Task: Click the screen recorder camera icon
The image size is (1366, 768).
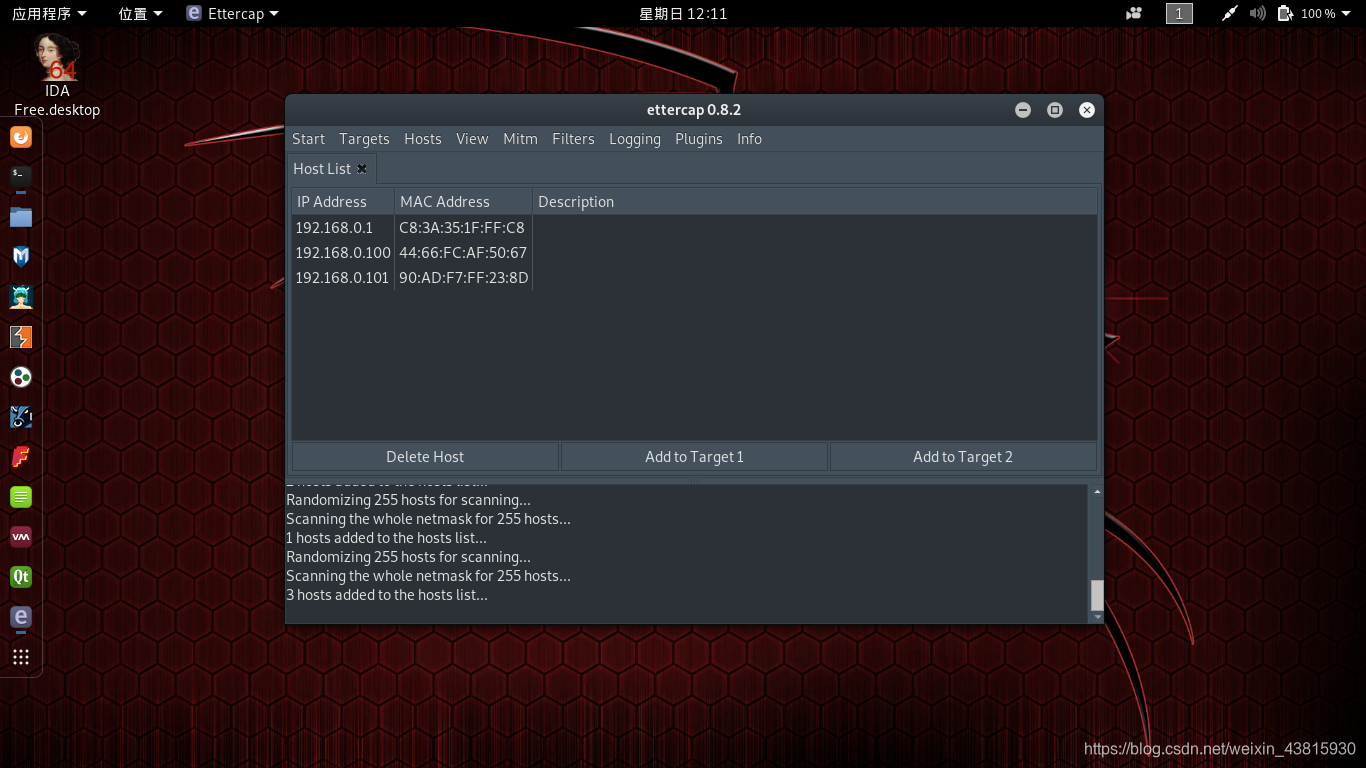Action: [1134, 13]
